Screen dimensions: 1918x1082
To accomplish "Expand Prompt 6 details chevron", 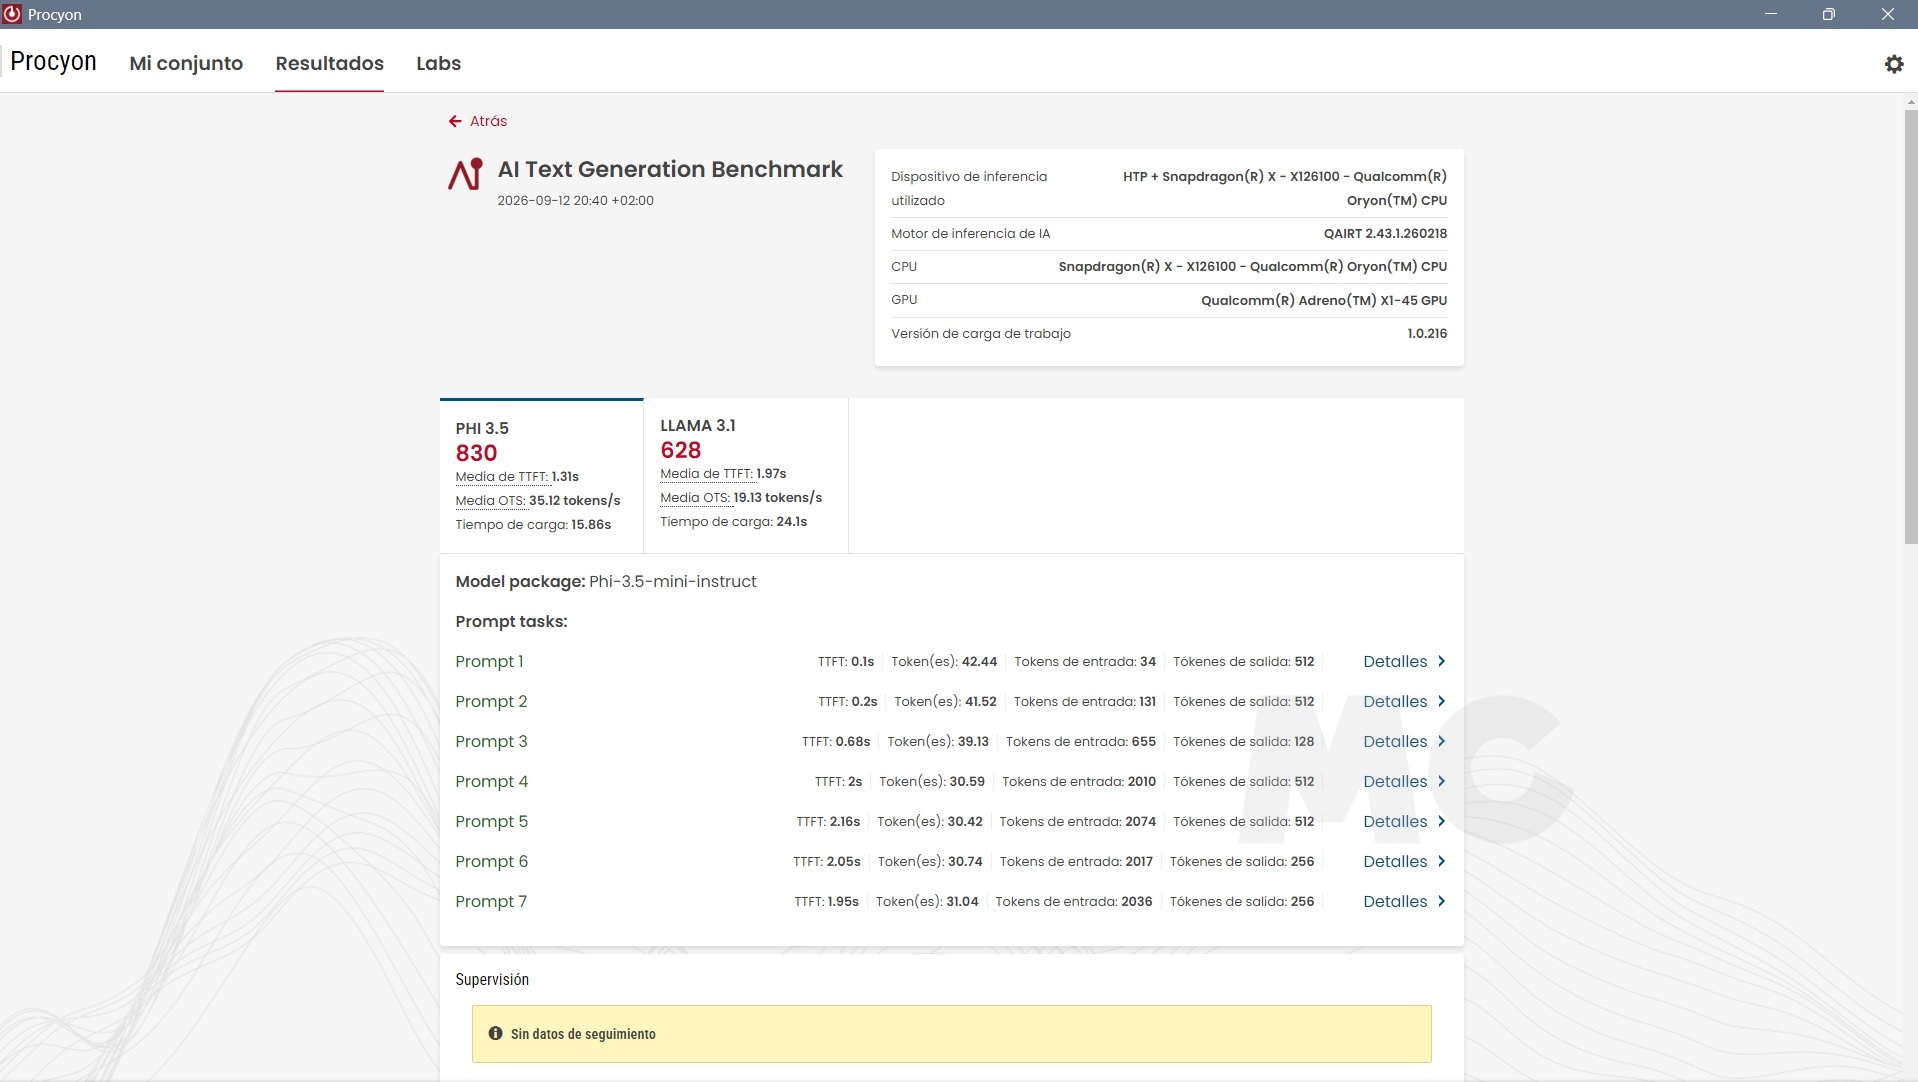I will (x=1441, y=861).
